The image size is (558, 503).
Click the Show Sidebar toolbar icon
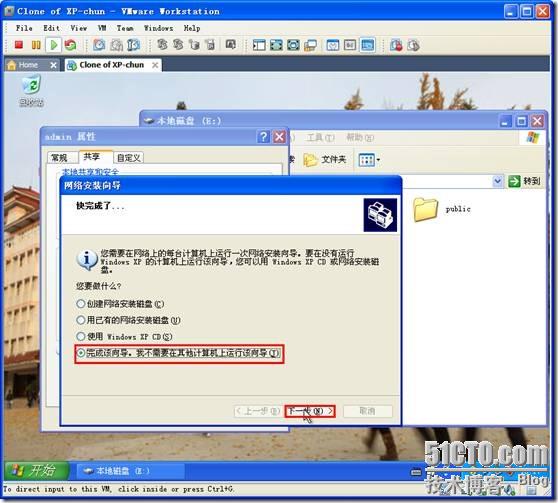click(x=259, y=45)
